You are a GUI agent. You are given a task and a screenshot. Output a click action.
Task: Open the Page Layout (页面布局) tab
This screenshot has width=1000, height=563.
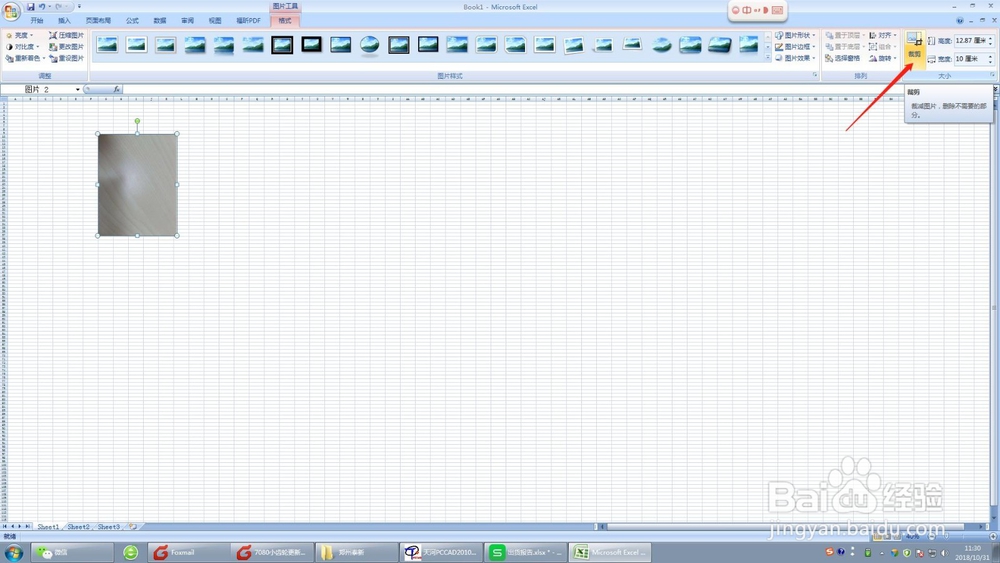[x=98, y=20]
